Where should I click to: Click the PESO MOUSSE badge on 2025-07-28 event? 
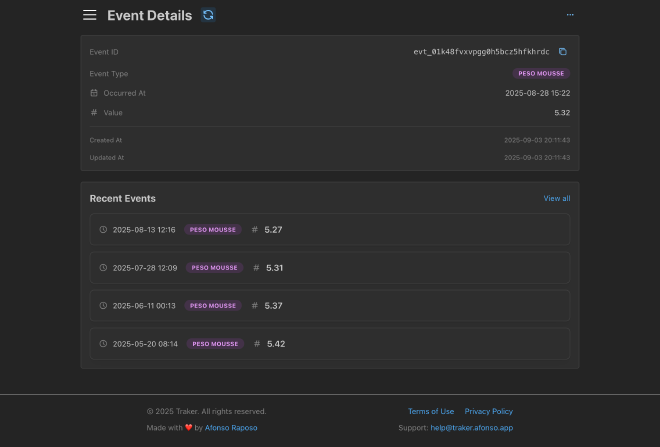point(214,268)
